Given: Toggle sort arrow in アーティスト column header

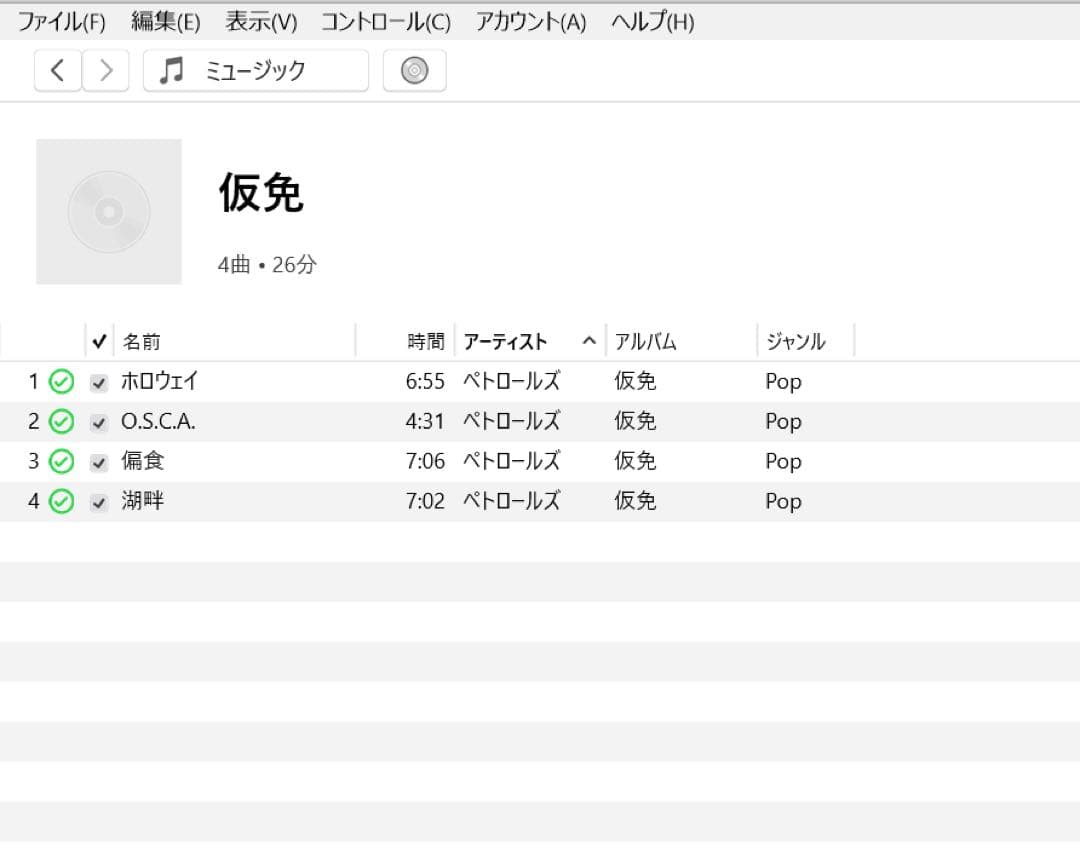Looking at the screenshot, I should 589,340.
